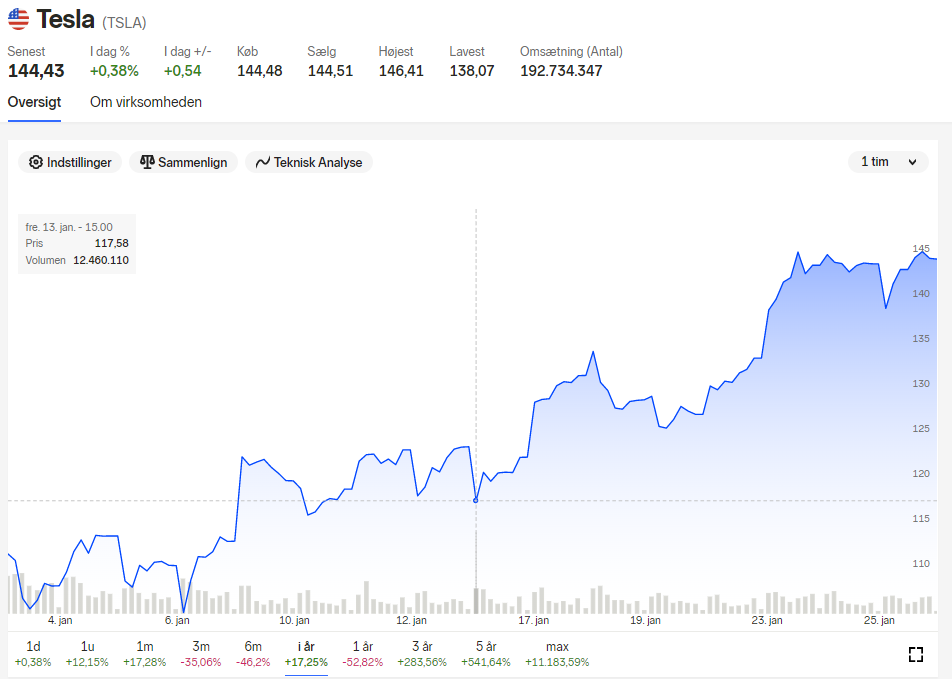Select the 3 år time range
Viewport: 952px width, 679px height.
(422, 653)
